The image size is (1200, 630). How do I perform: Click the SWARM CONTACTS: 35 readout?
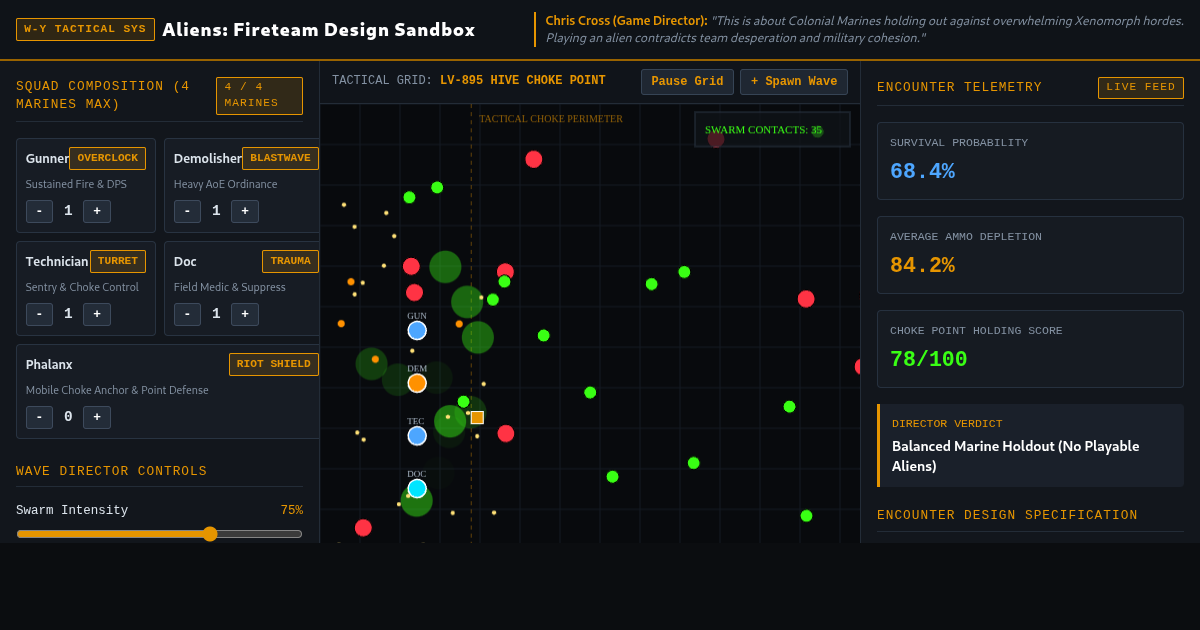[772, 129]
